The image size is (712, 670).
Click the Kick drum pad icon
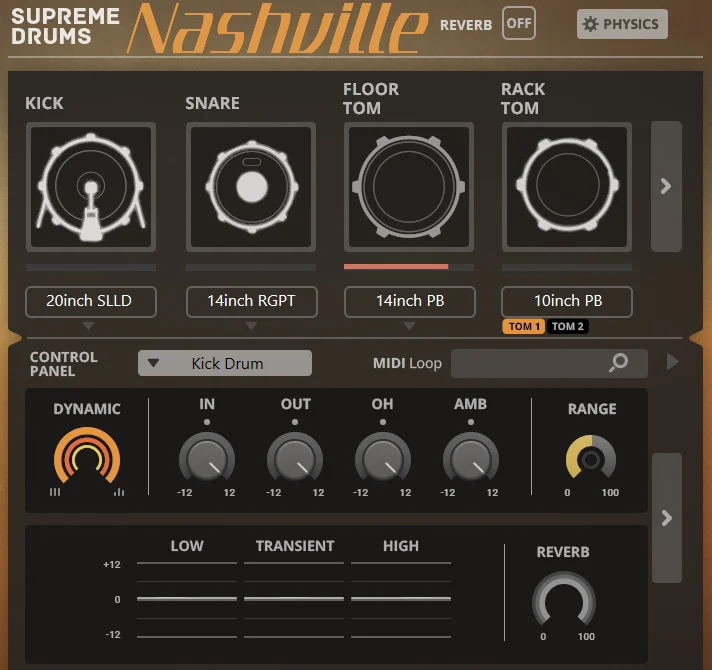click(91, 187)
